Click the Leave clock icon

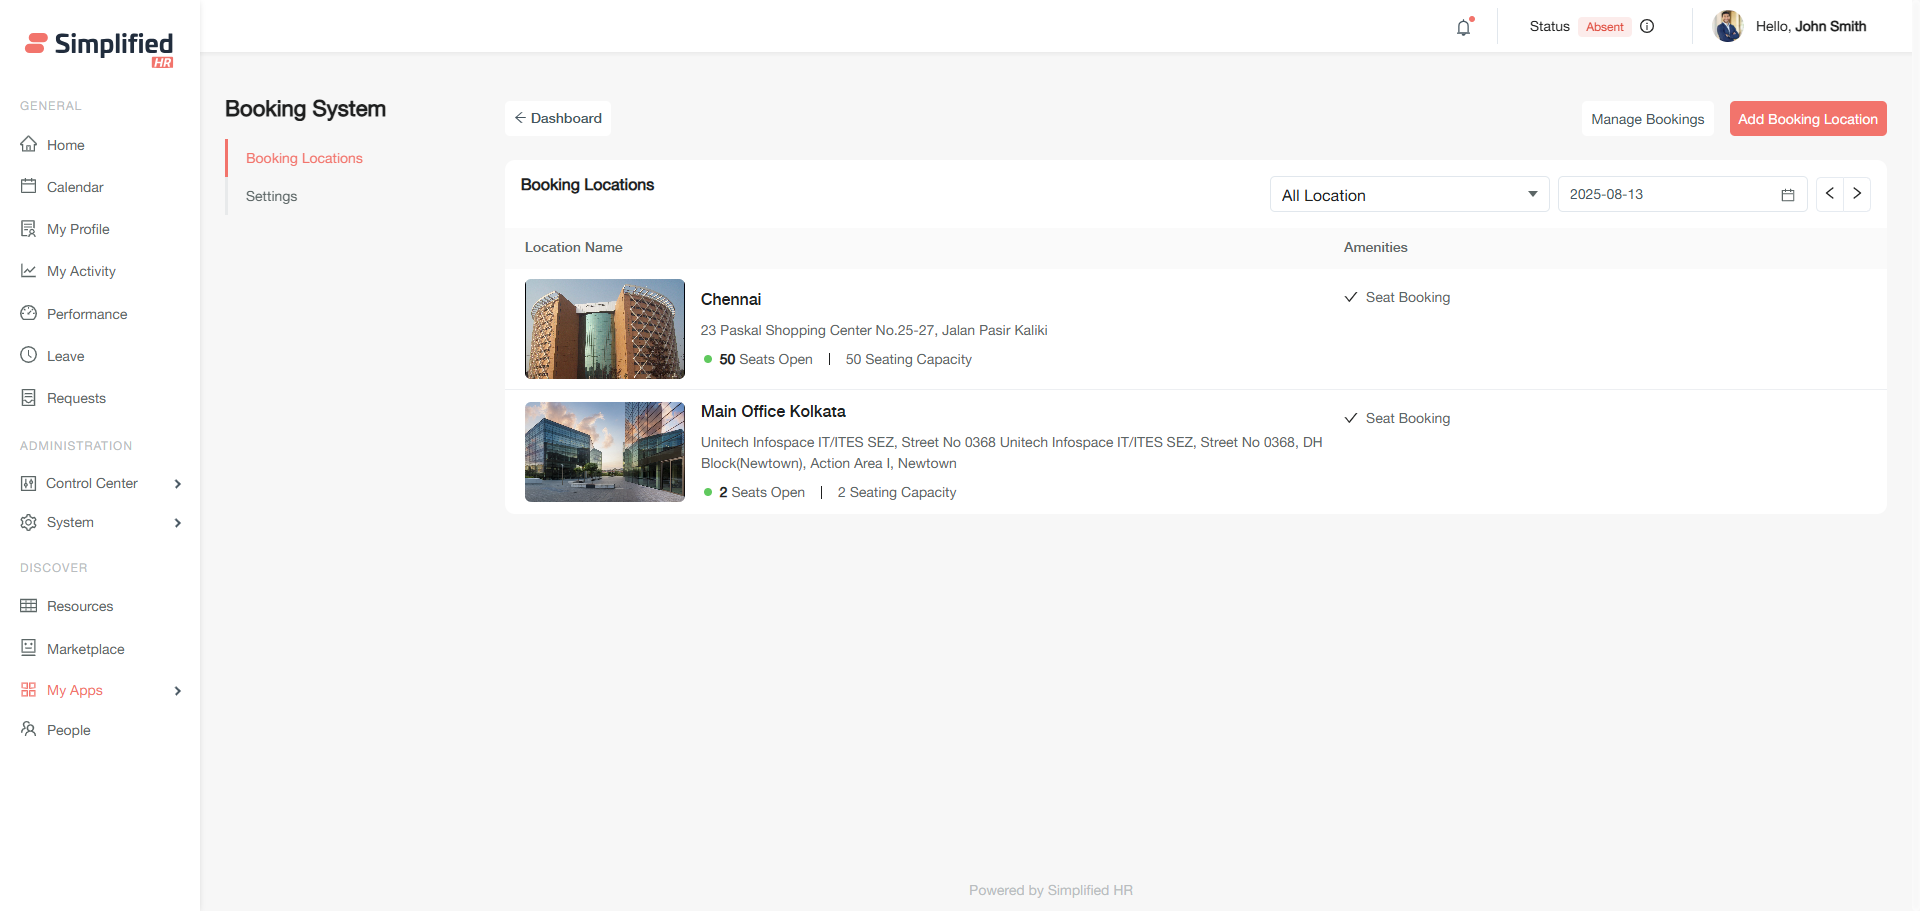coord(29,356)
